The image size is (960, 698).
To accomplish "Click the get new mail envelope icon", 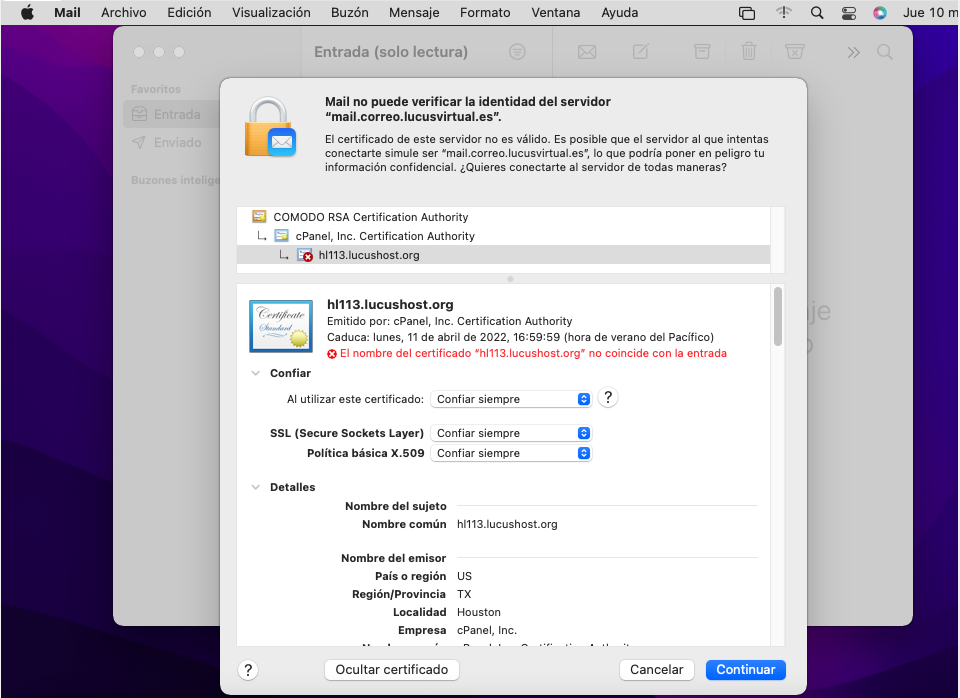I will (587, 52).
